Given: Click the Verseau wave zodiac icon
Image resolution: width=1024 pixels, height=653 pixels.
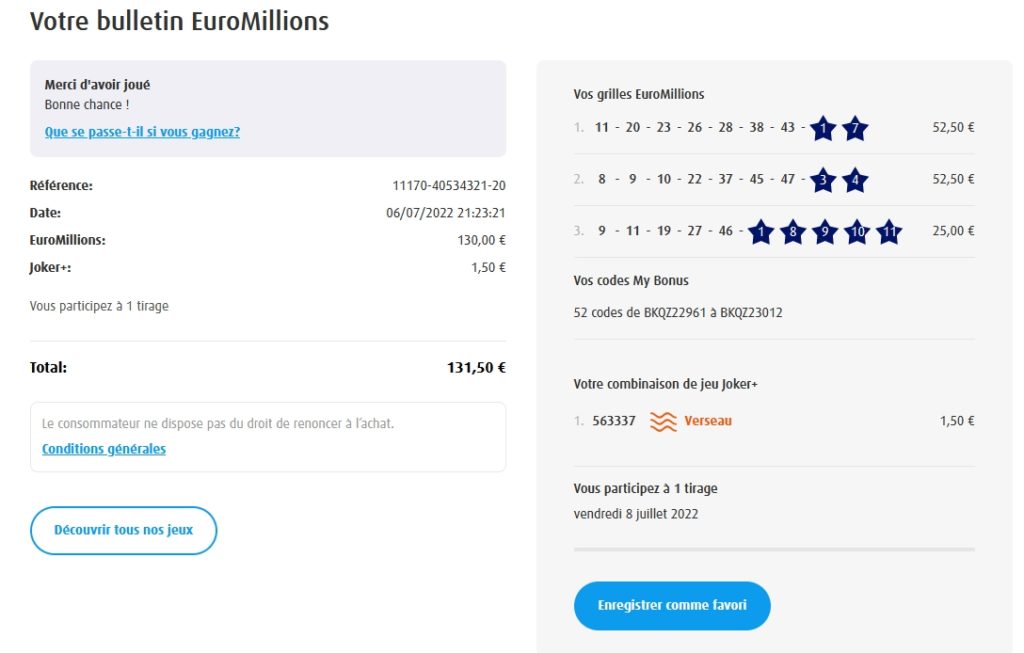Looking at the screenshot, I should [x=663, y=421].
